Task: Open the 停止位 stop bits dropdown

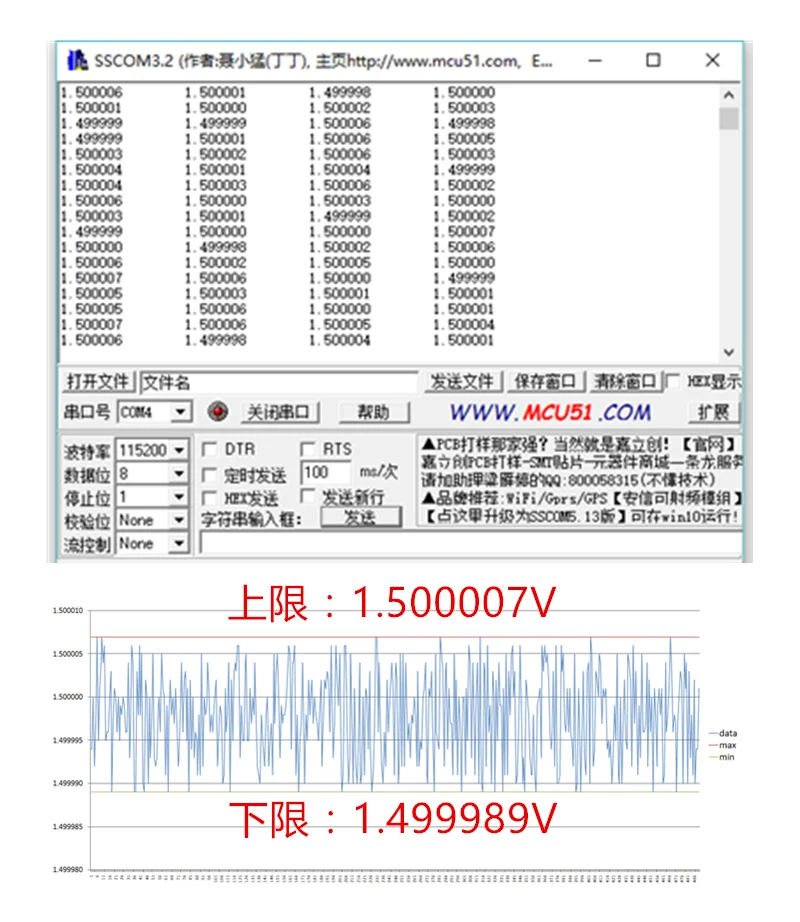Action: coord(179,497)
